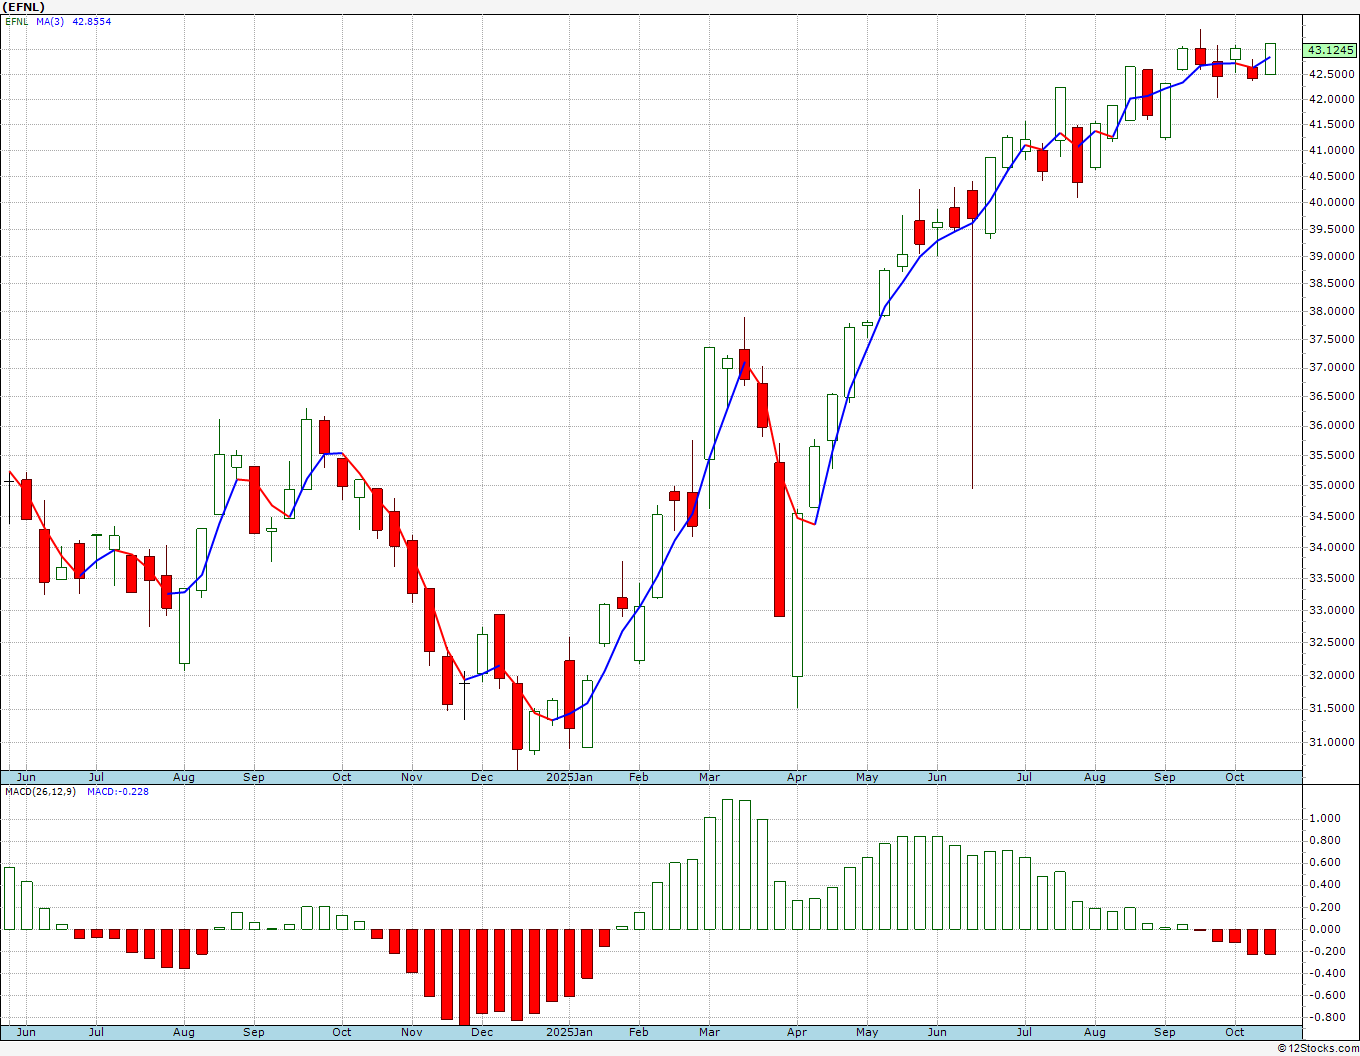Click the 40.0000 price axis label
1360x1056 pixels.
(1334, 202)
